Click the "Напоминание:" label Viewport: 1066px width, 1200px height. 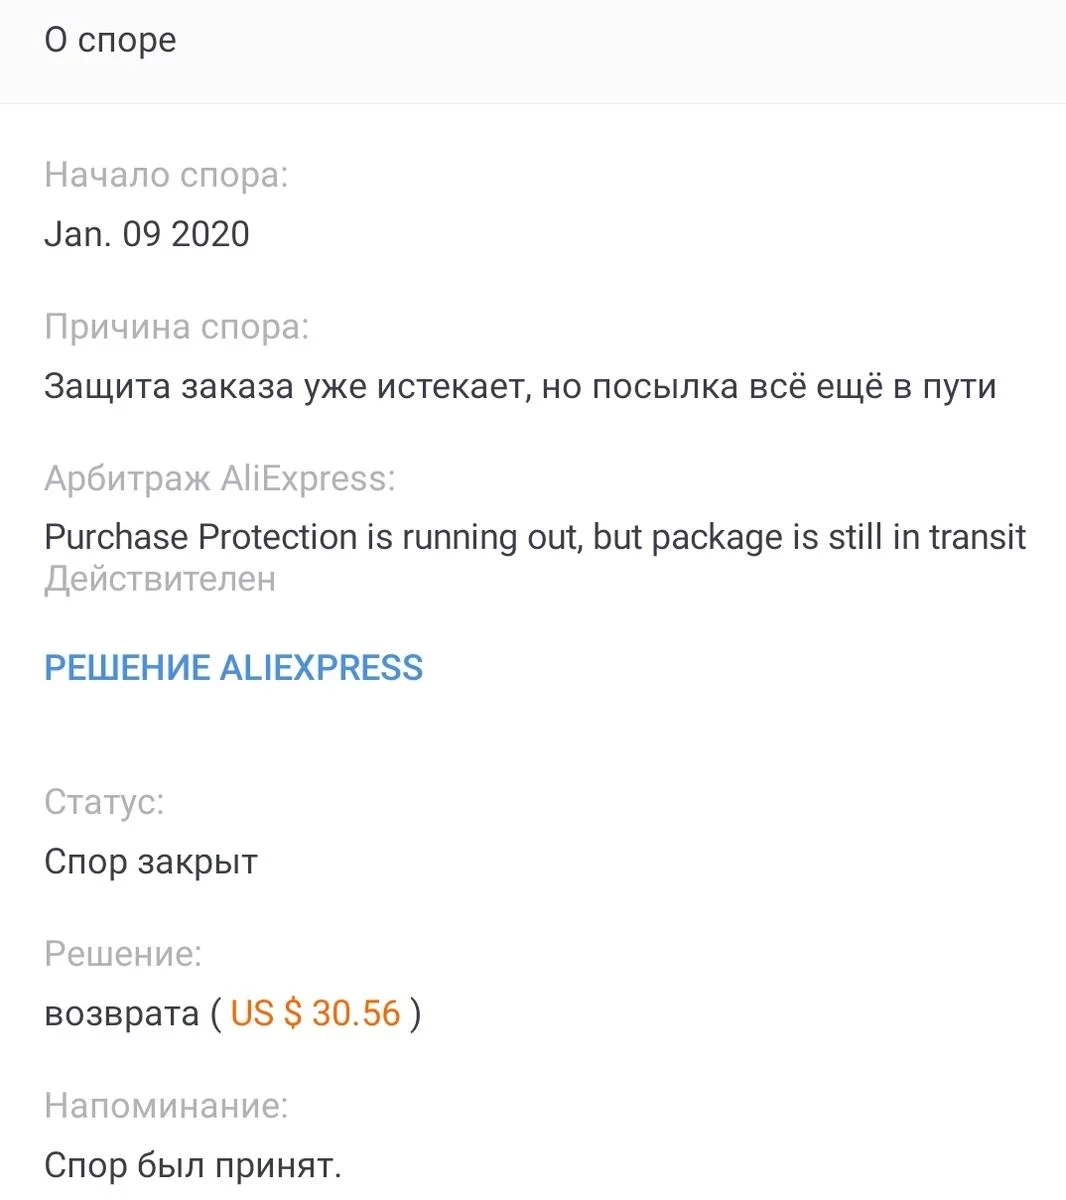point(166,1106)
